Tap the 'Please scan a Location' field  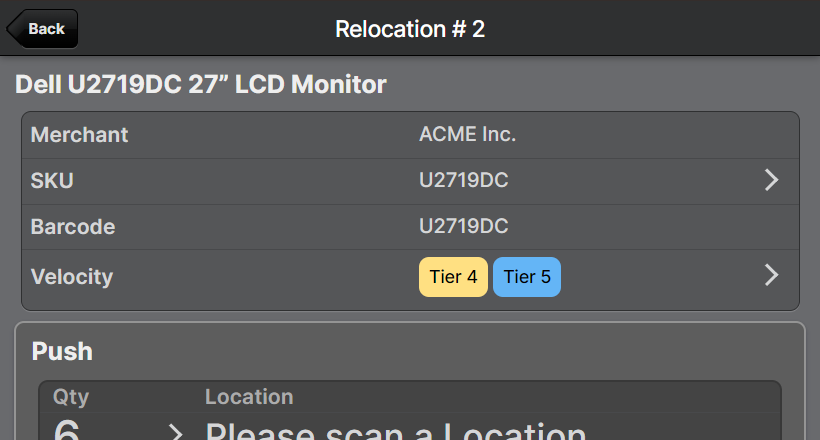[395, 432]
